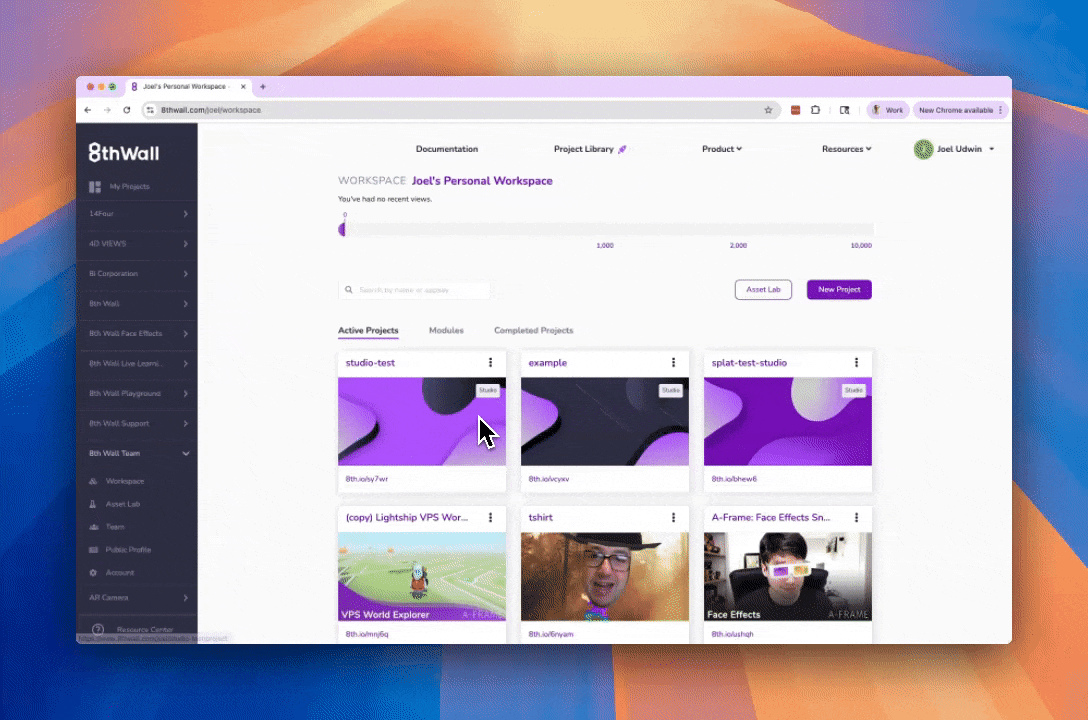Bookmark page with the star icon

pyautogui.click(x=768, y=110)
